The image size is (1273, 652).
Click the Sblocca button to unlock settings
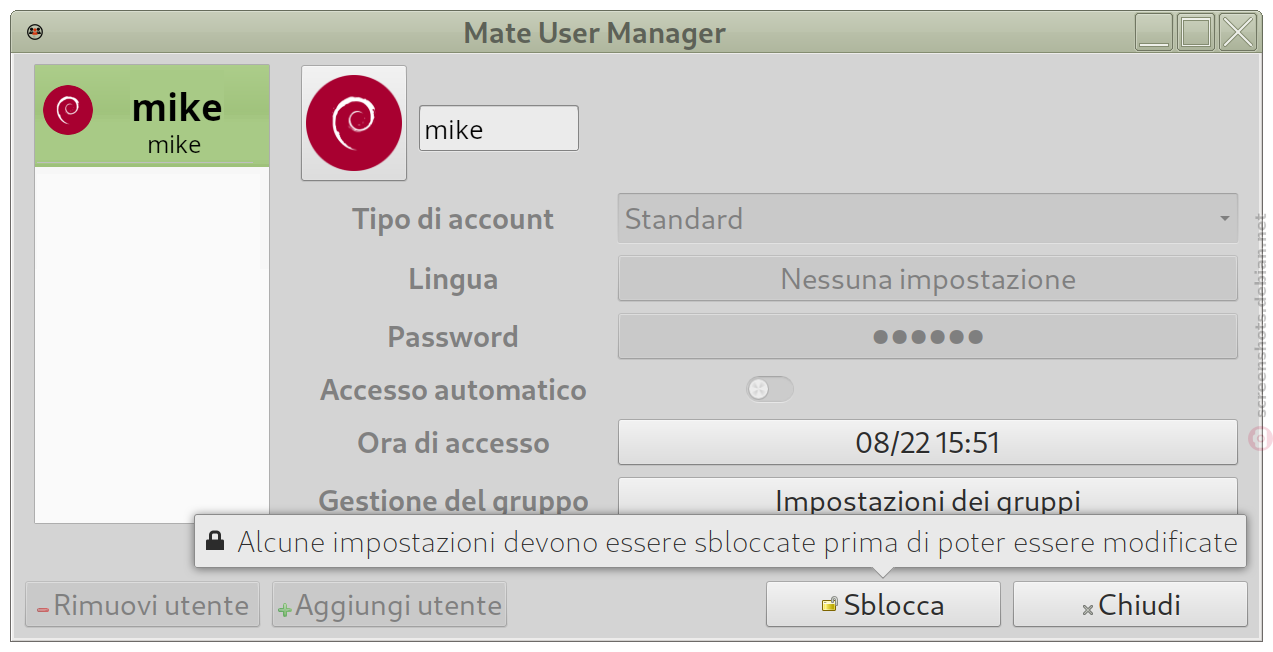click(883, 605)
